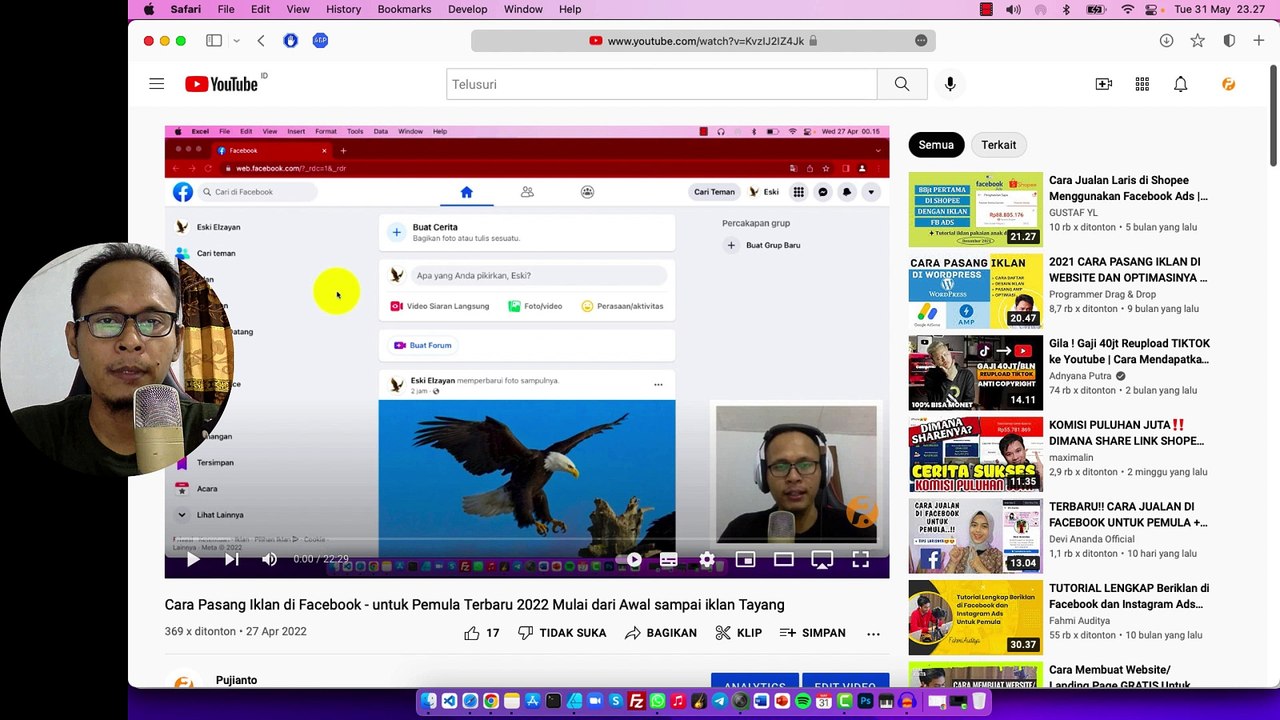
Task: Open the Komisi Puluhan Juta video title
Action: pyautogui.click(x=1126, y=433)
